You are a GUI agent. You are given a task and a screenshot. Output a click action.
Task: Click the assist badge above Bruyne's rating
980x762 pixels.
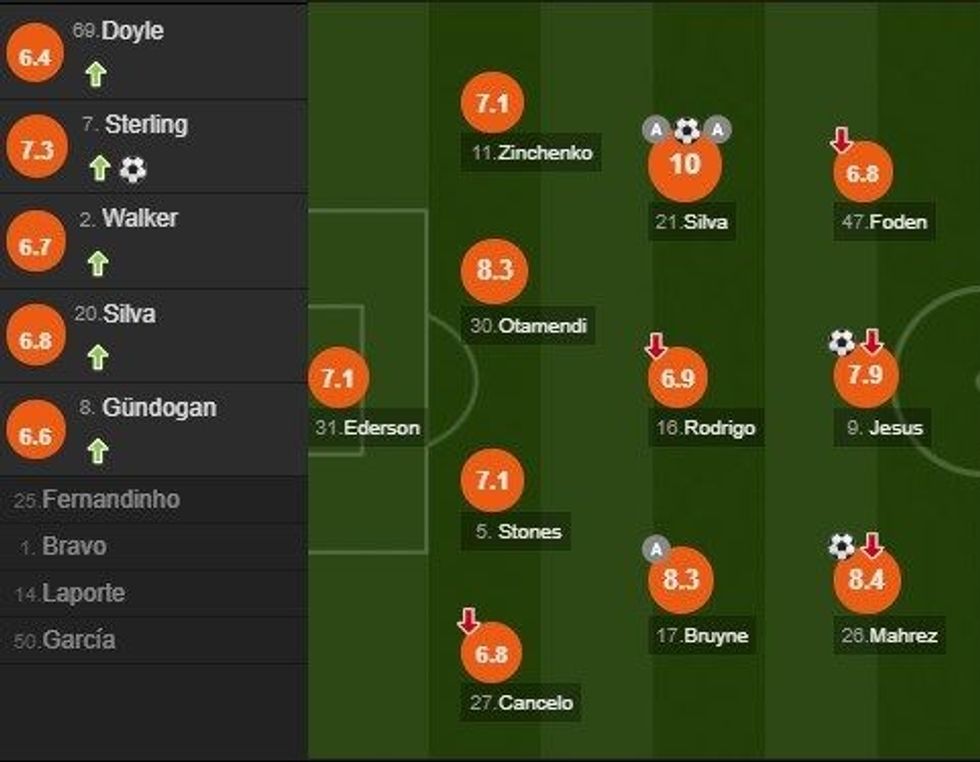[656, 548]
